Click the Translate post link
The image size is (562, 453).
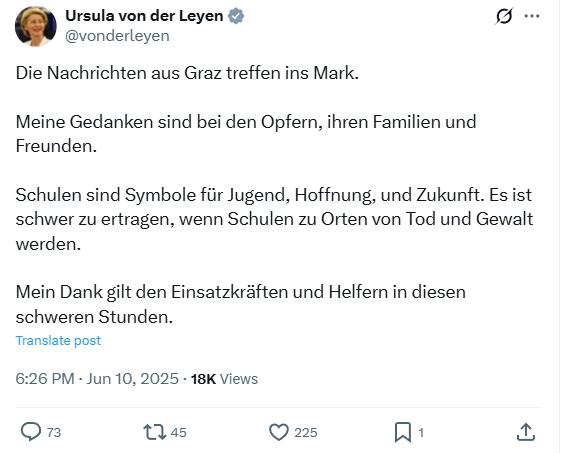pos(58,340)
